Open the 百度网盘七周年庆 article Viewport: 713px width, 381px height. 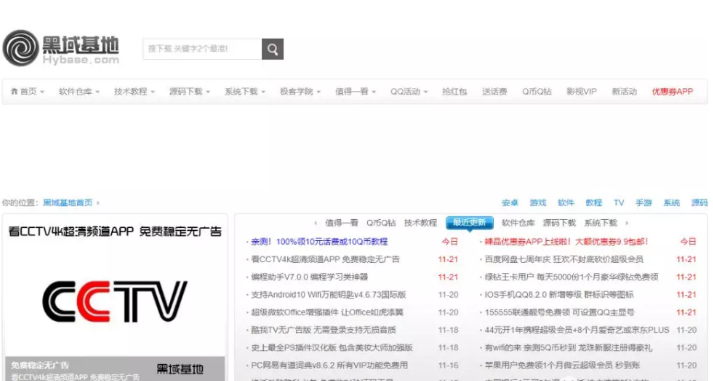(x=564, y=259)
